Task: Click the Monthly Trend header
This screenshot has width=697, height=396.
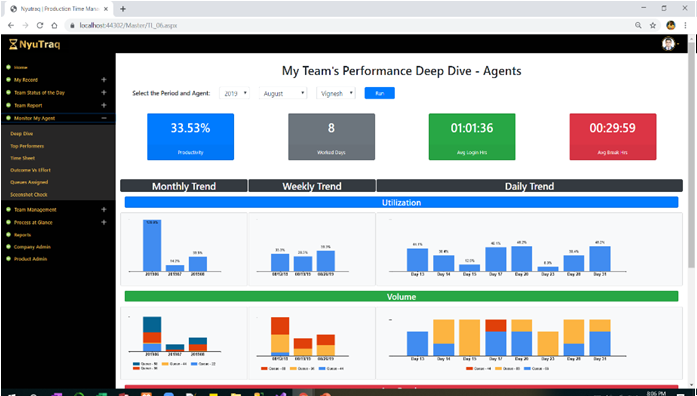Action: click(184, 186)
